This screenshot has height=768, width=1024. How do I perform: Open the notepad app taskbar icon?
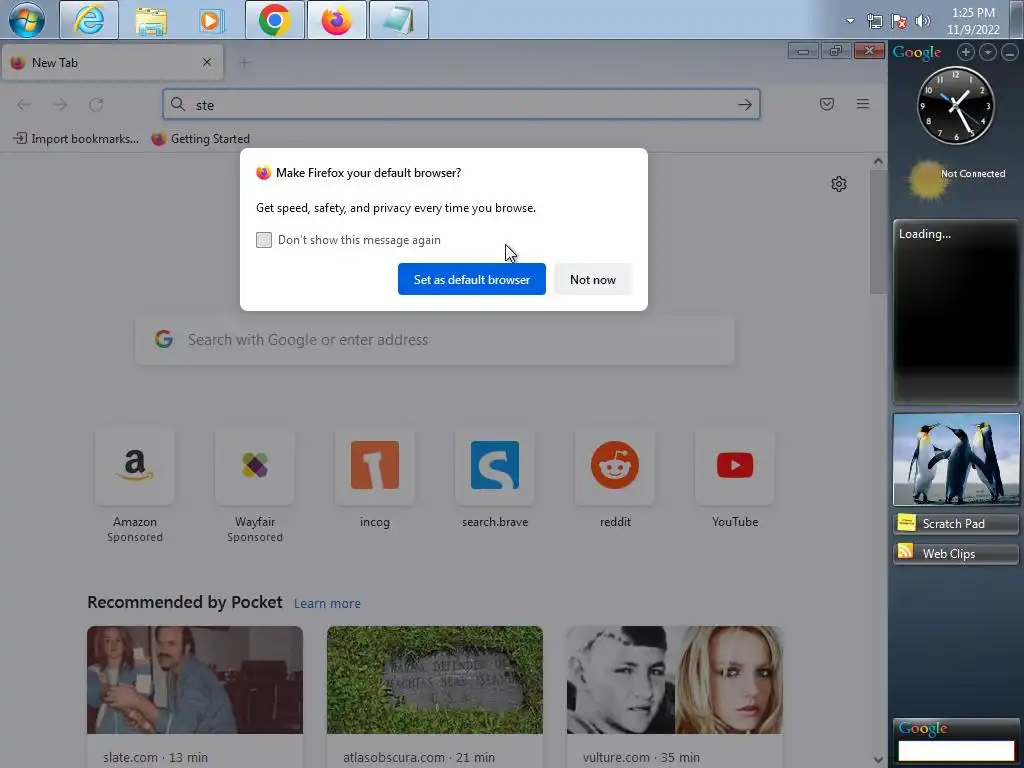coord(399,20)
